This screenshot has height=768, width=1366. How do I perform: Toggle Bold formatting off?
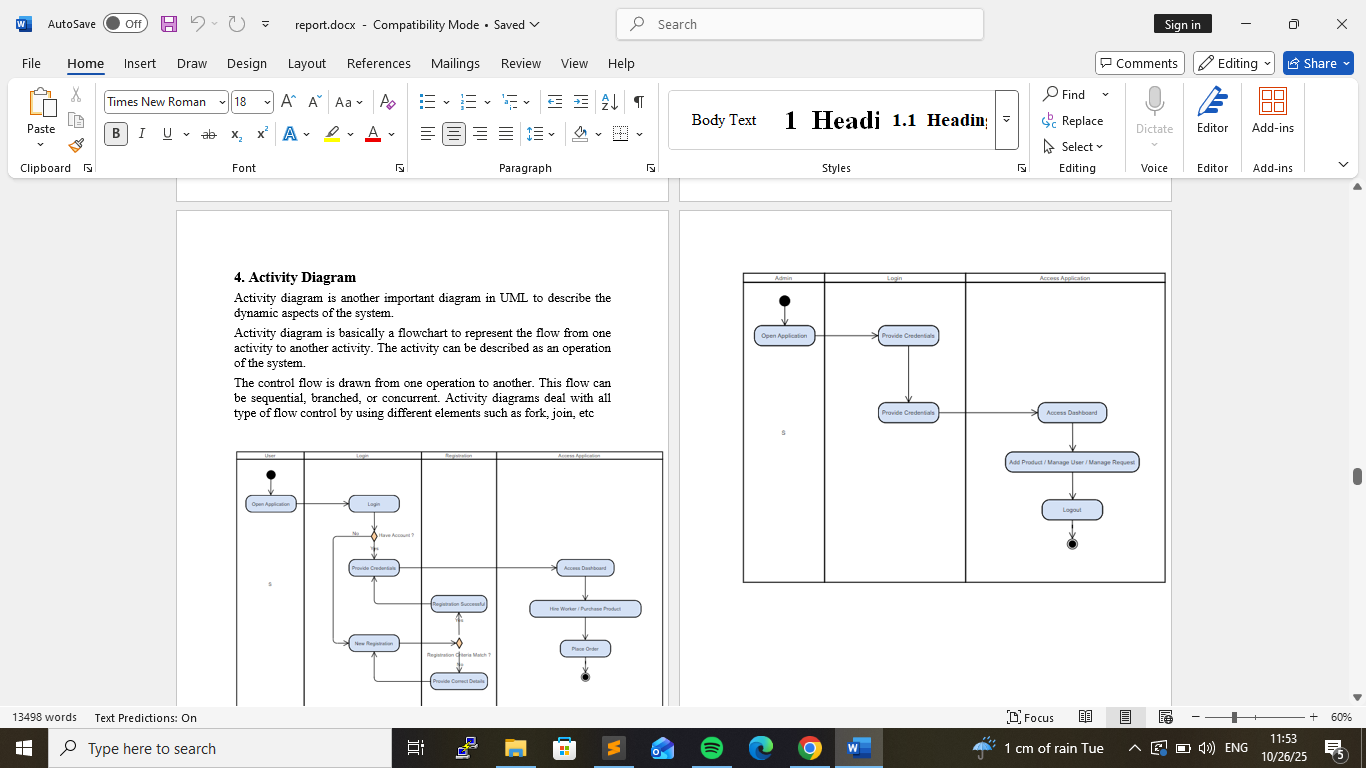[116, 134]
